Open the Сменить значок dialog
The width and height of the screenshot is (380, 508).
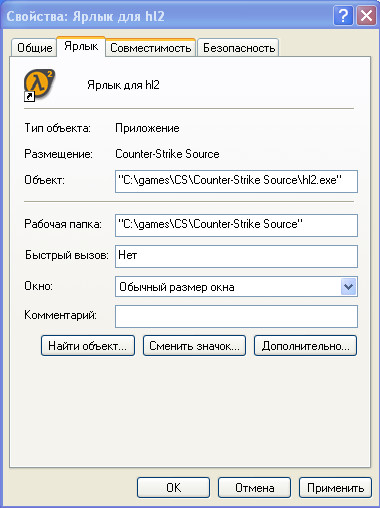coord(194,346)
